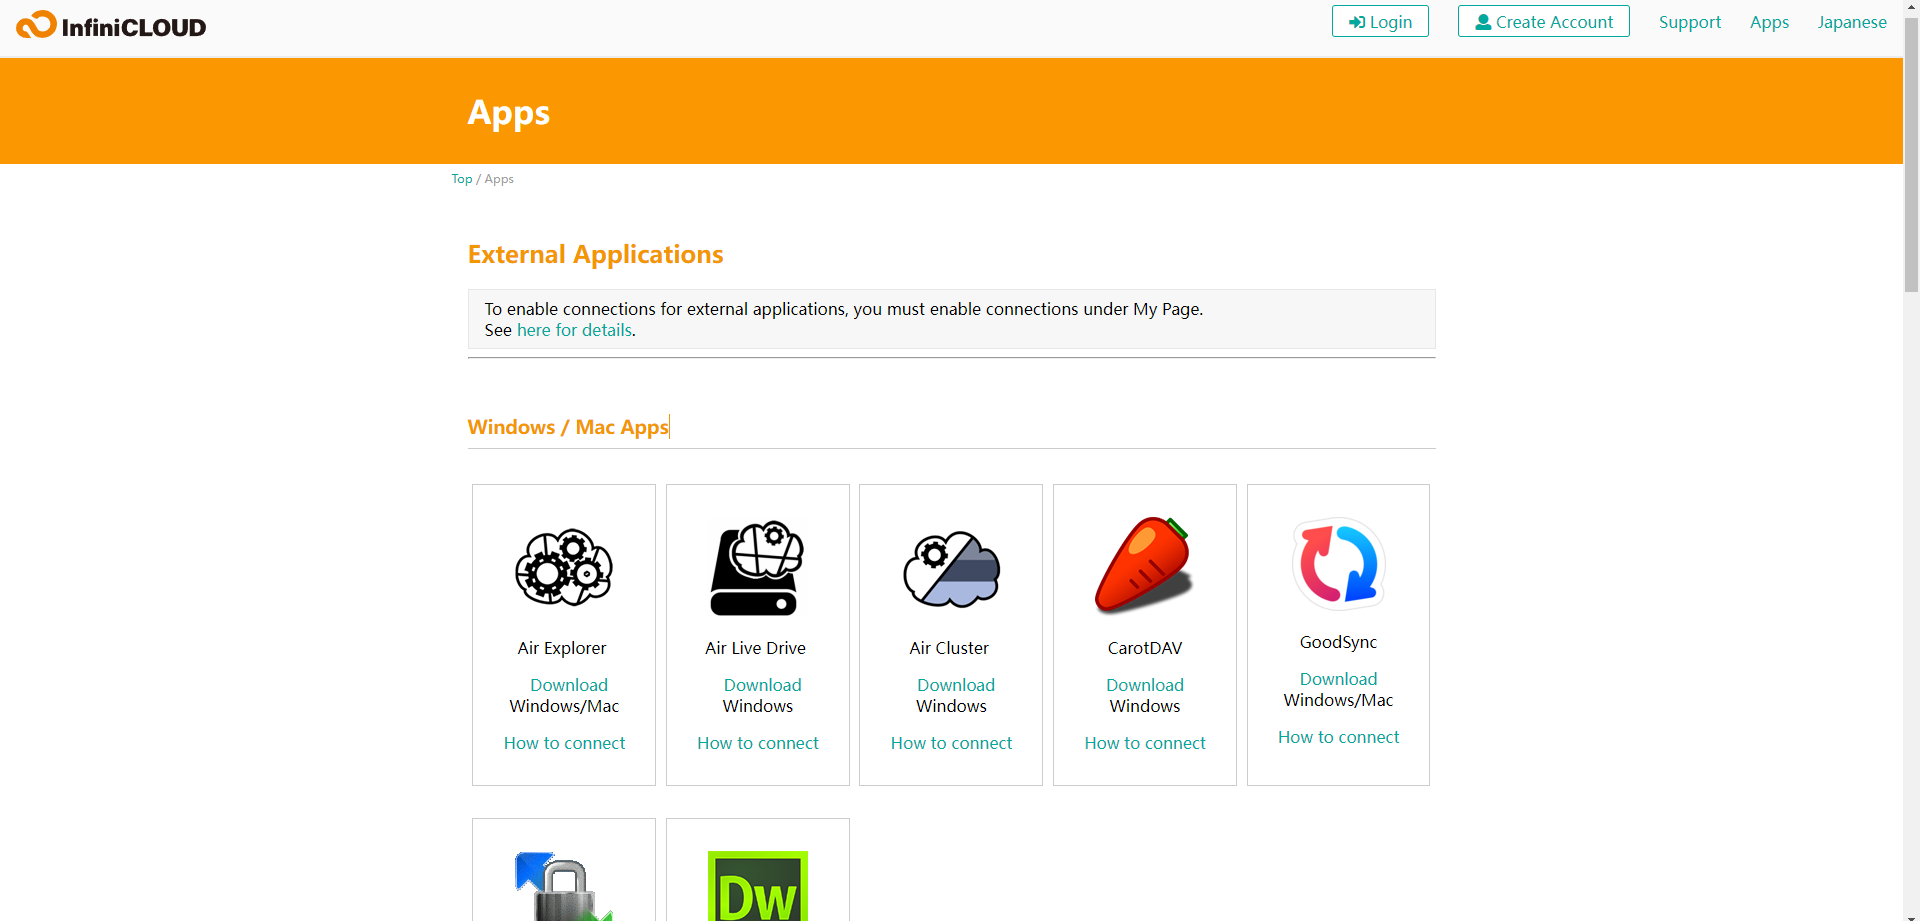Viewport: 1920px width, 921px height.
Task: Download Air Explorer
Action: [x=569, y=685]
